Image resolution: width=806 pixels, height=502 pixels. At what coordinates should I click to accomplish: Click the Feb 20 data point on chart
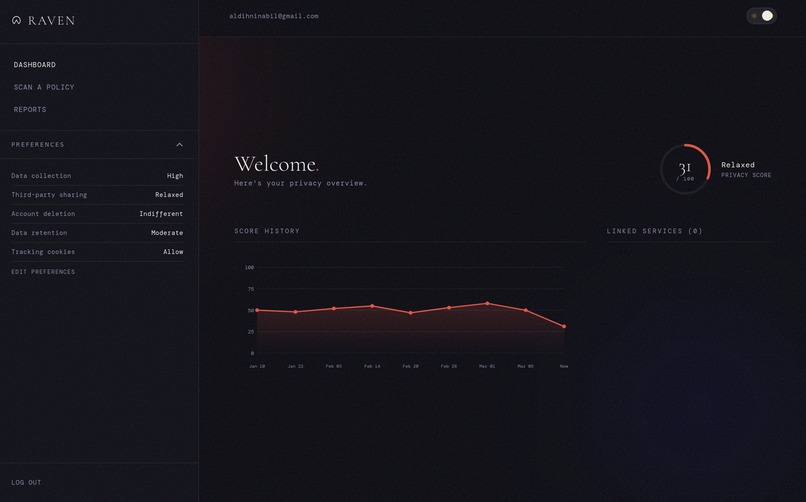pos(410,313)
